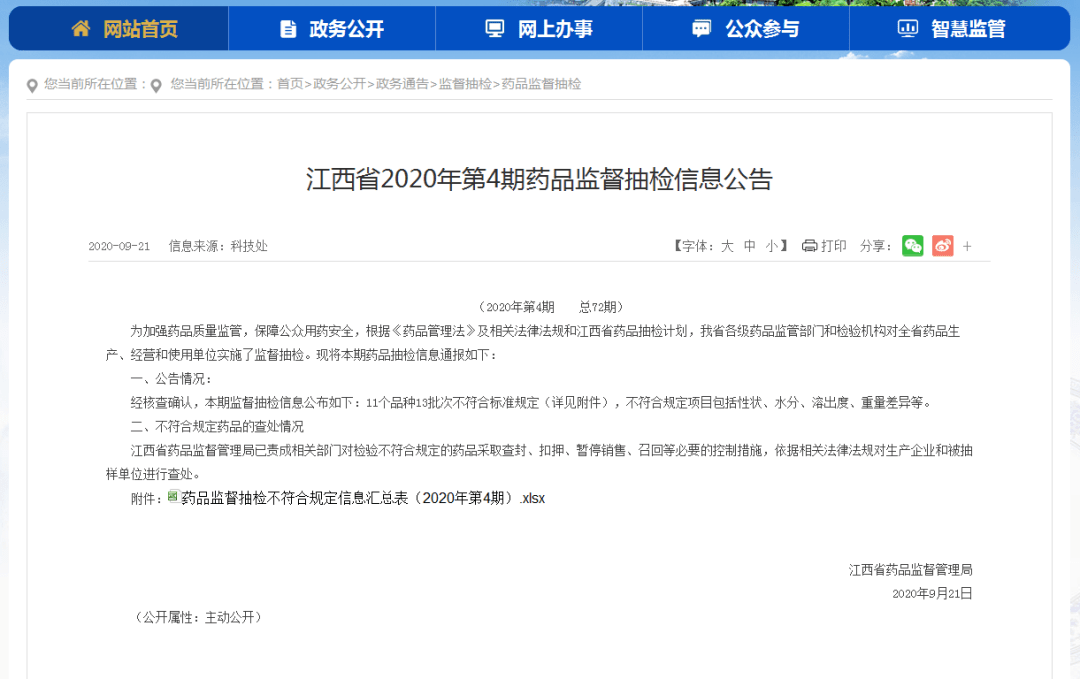This screenshot has height=679, width=1080.
Task: Open 政务通告 breadcrumb link
Action: pos(402,84)
